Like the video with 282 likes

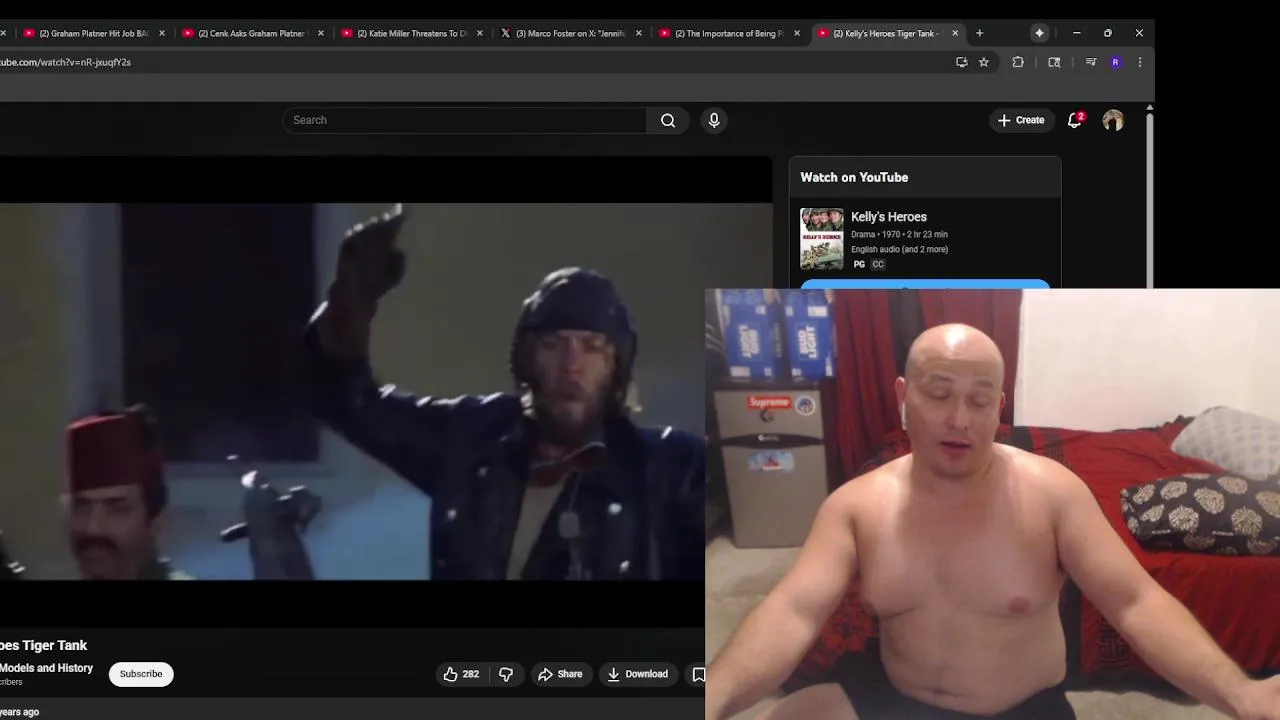461,674
